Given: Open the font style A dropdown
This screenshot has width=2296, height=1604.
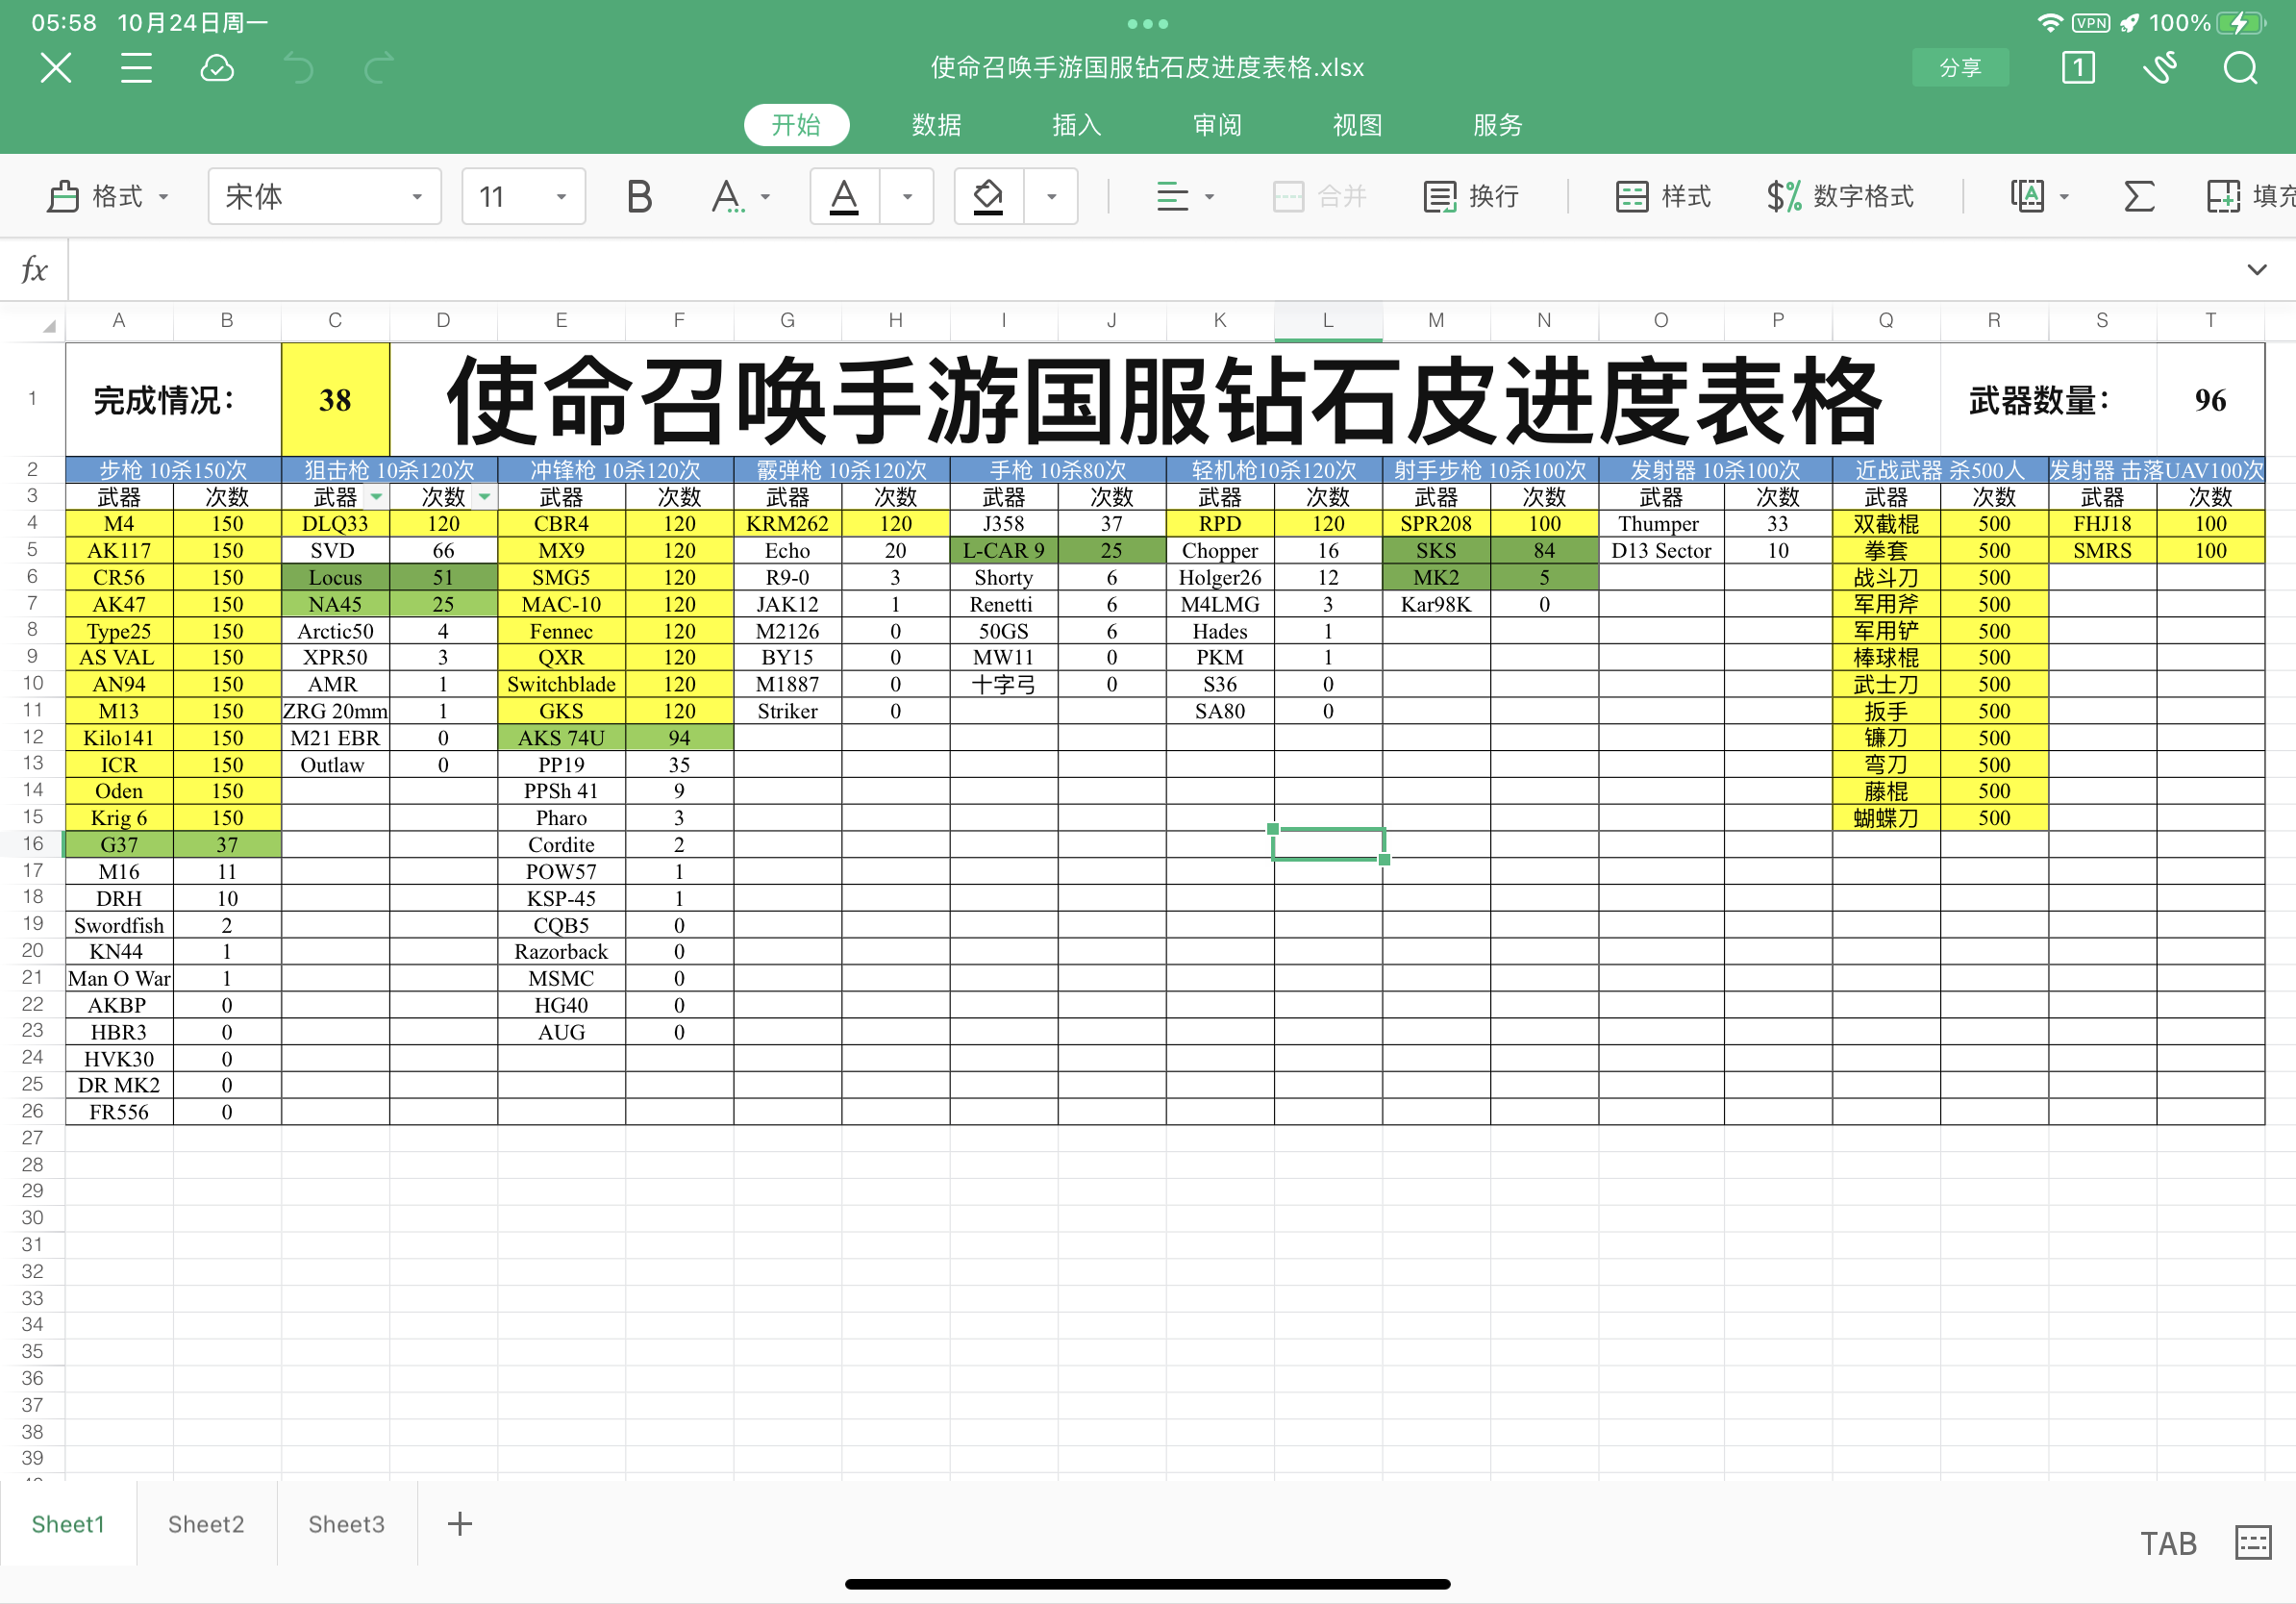Looking at the screenshot, I should [740, 196].
